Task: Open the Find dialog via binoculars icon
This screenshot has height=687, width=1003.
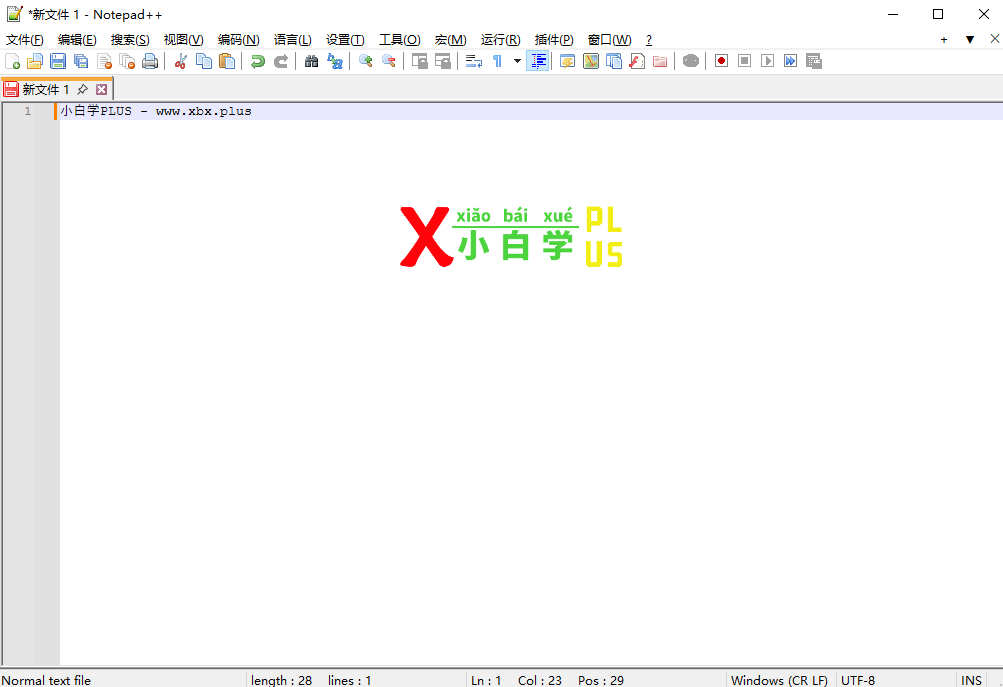Action: 311,60
